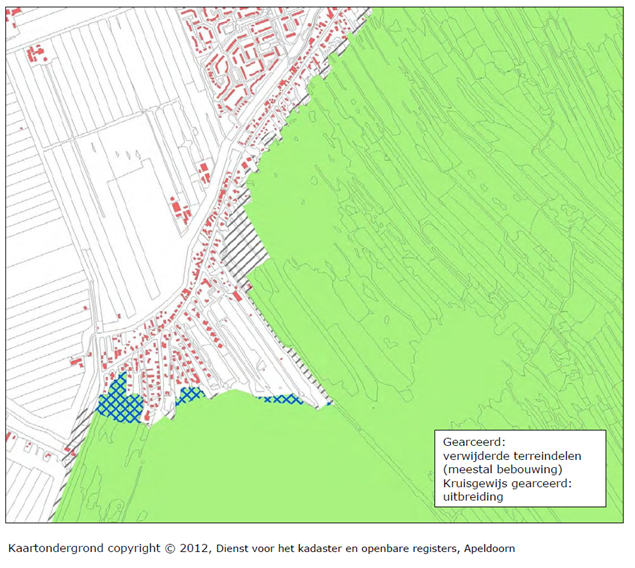Image resolution: width=635 pixels, height=568 pixels.
Task: Click red buildings in top-left map corner
Action: pyautogui.click(x=38, y=55)
